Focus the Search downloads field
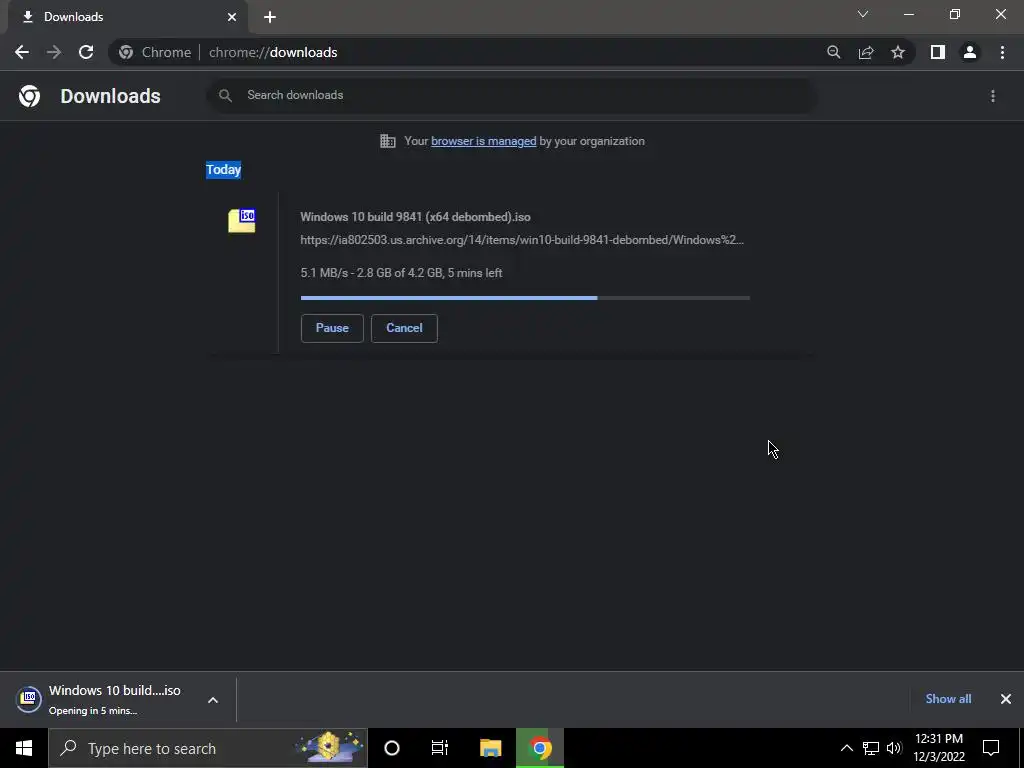The height and width of the screenshot is (768, 1024). (x=512, y=95)
